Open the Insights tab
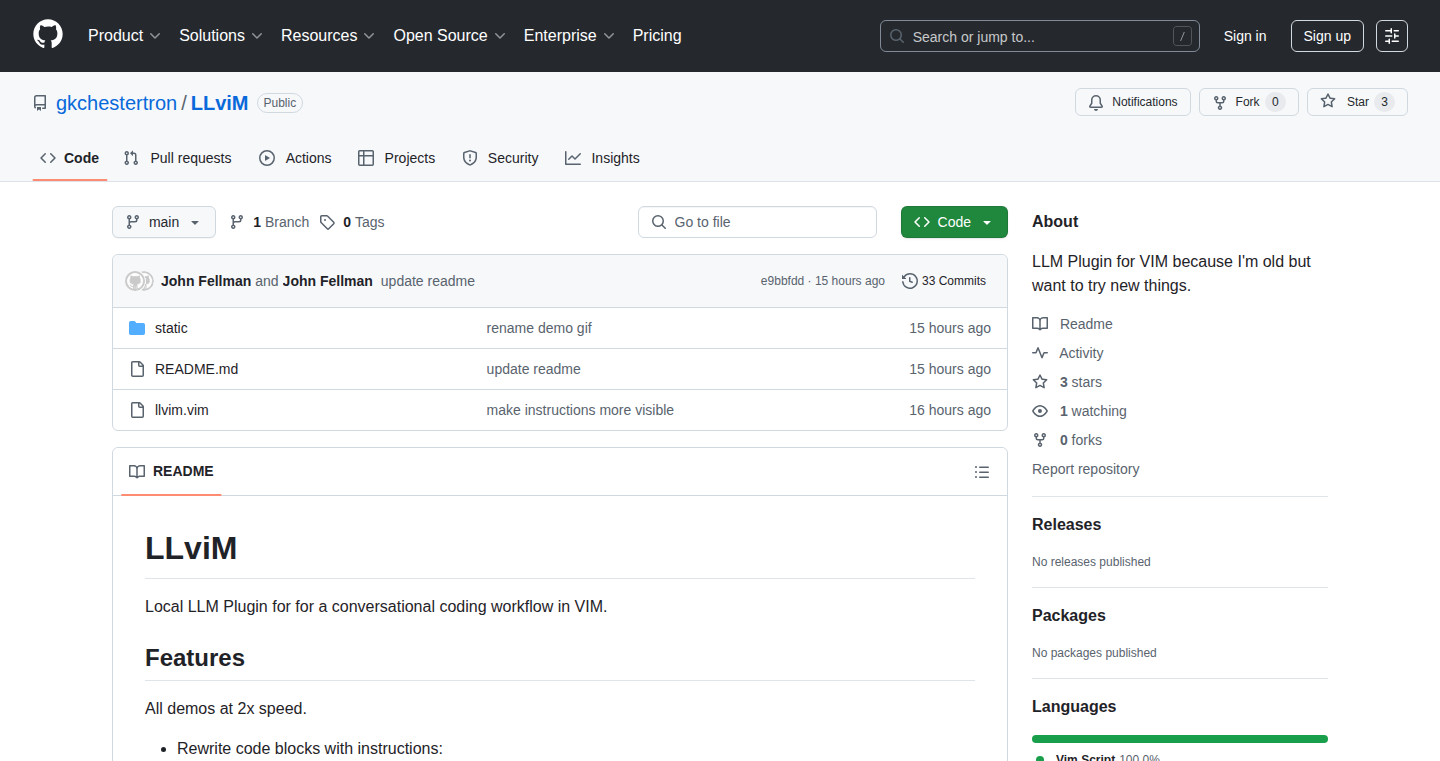Screen dimensions: 1440x761 pyautogui.click(x=602, y=158)
